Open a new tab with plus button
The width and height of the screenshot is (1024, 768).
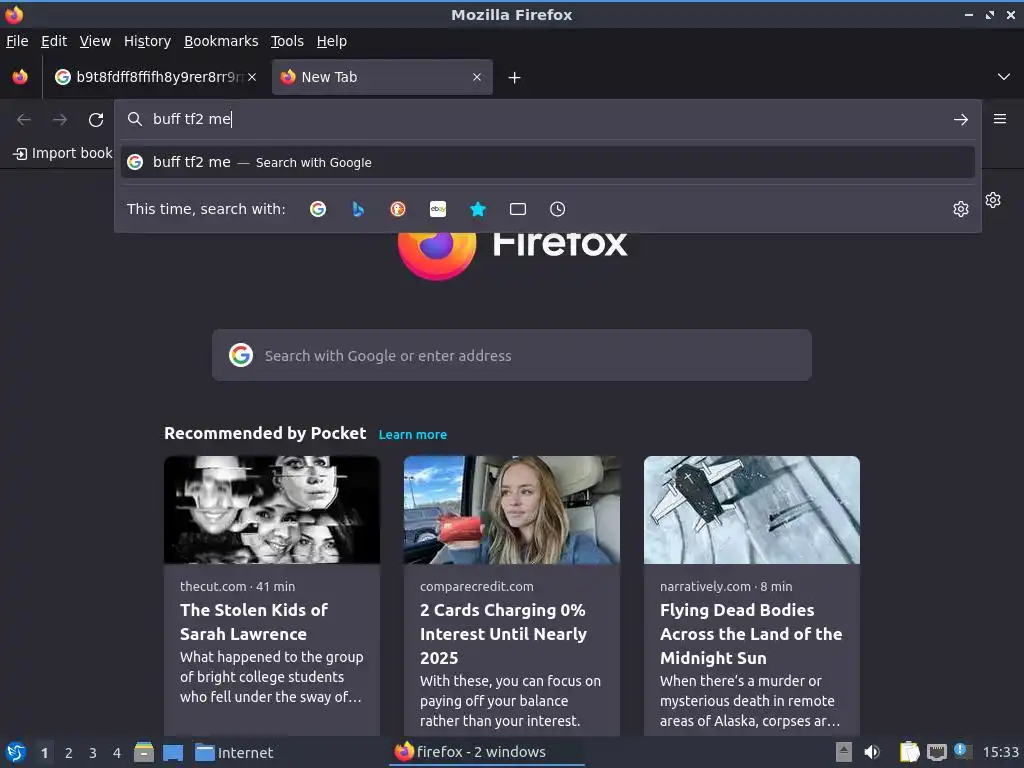(x=515, y=78)
